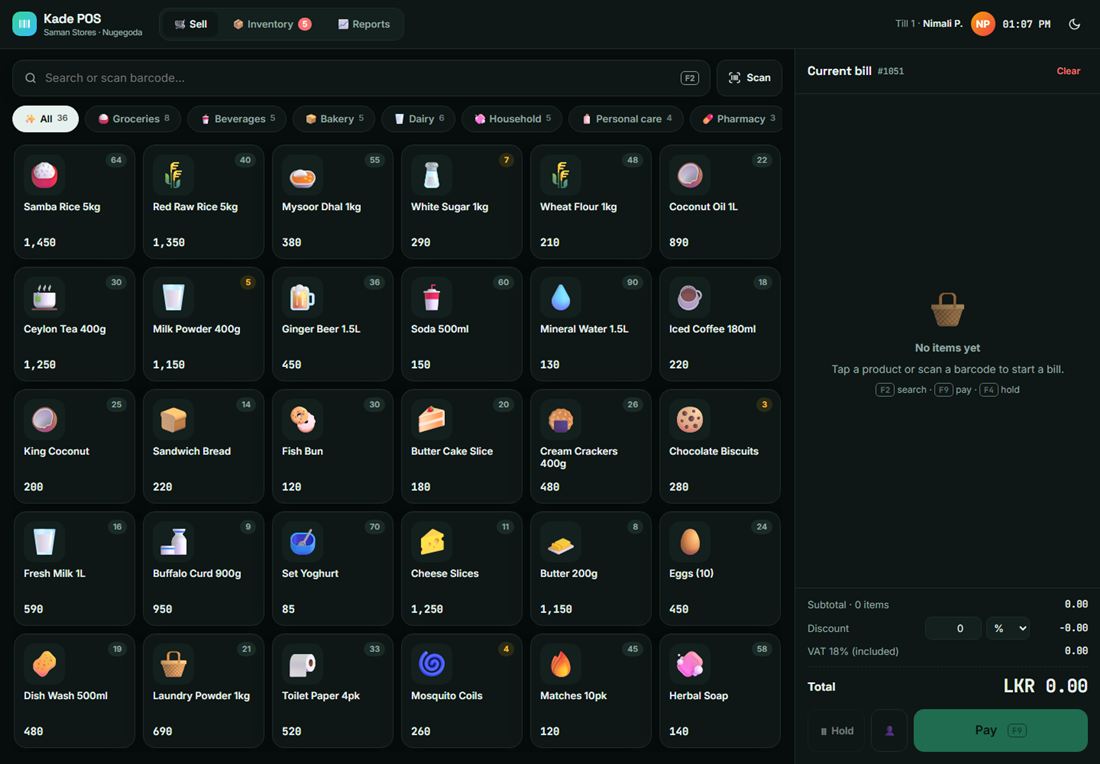1100x764 pixels.
Task: Click the Coconut Oil 1L icon
Action: [690, 174]
